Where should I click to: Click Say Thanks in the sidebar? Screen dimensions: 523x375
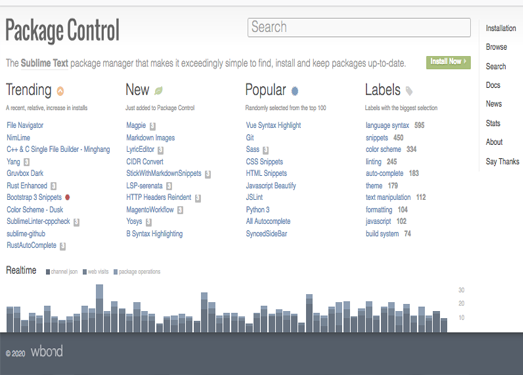pyautogui.click(x=502, y=161)
